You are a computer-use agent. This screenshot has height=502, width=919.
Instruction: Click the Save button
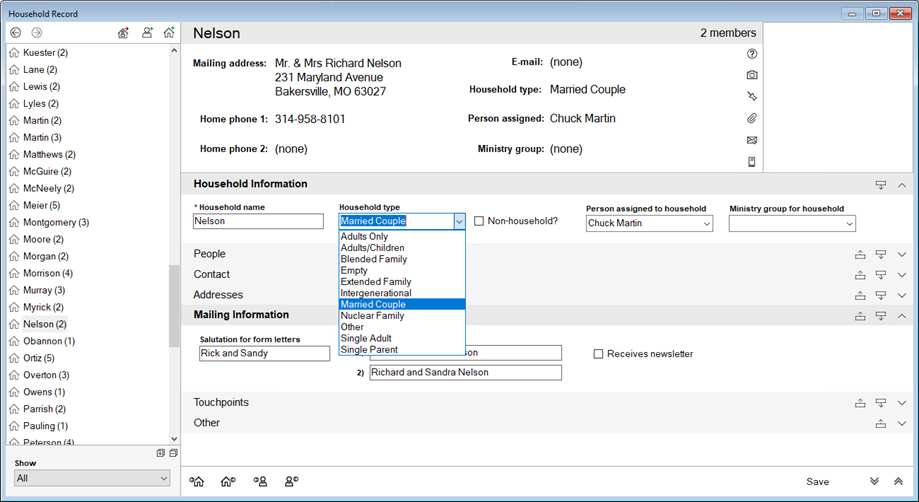click(817, 482)
